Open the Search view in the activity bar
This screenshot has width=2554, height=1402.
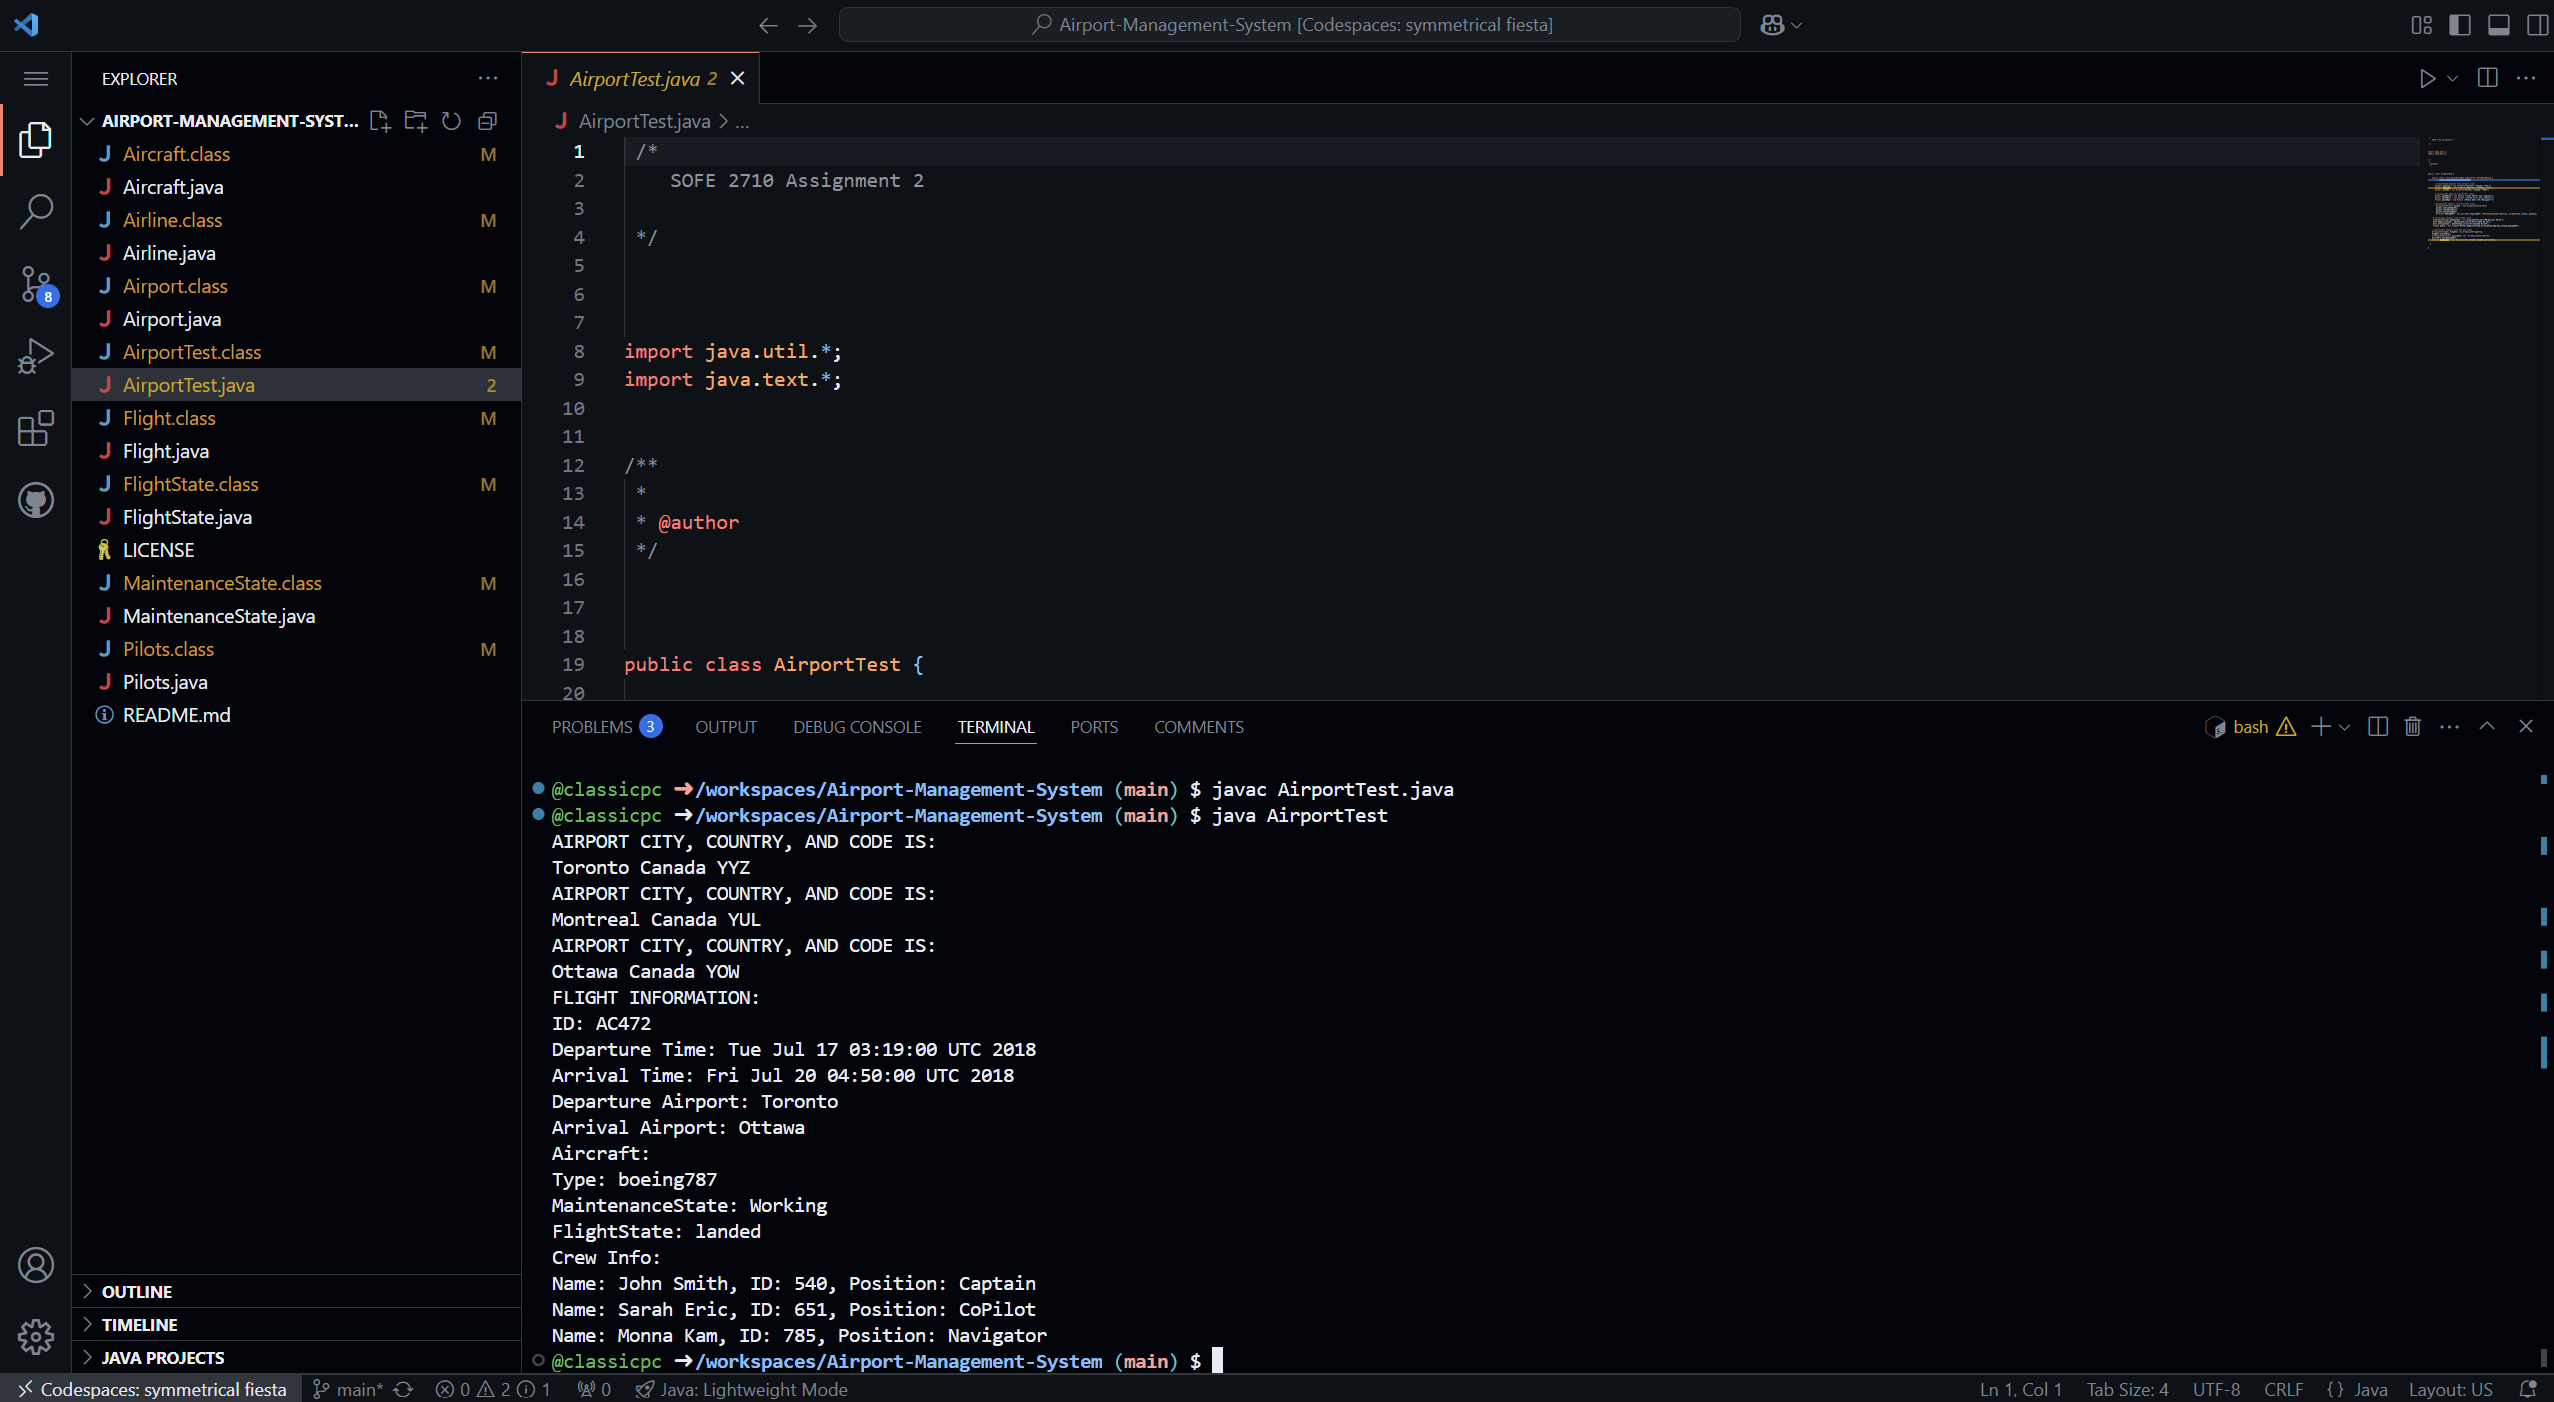point(36,211)
